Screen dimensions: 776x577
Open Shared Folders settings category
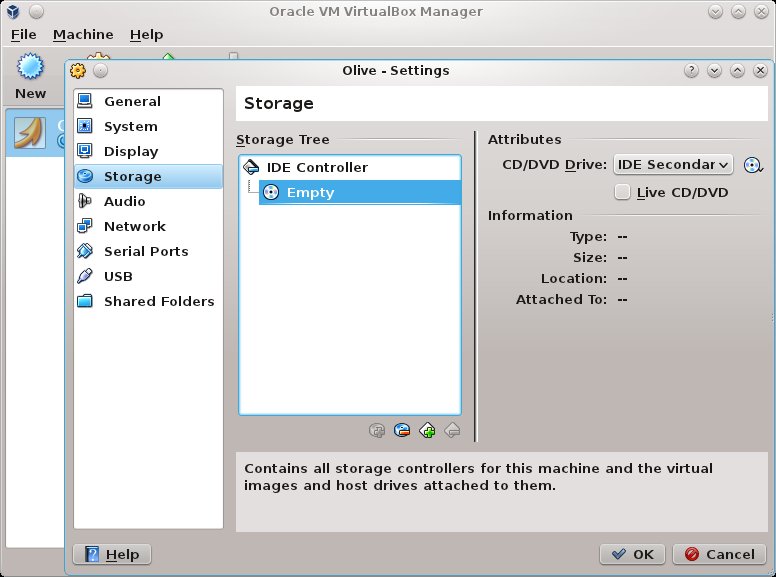pyautogui.click(x=148, y=301)
